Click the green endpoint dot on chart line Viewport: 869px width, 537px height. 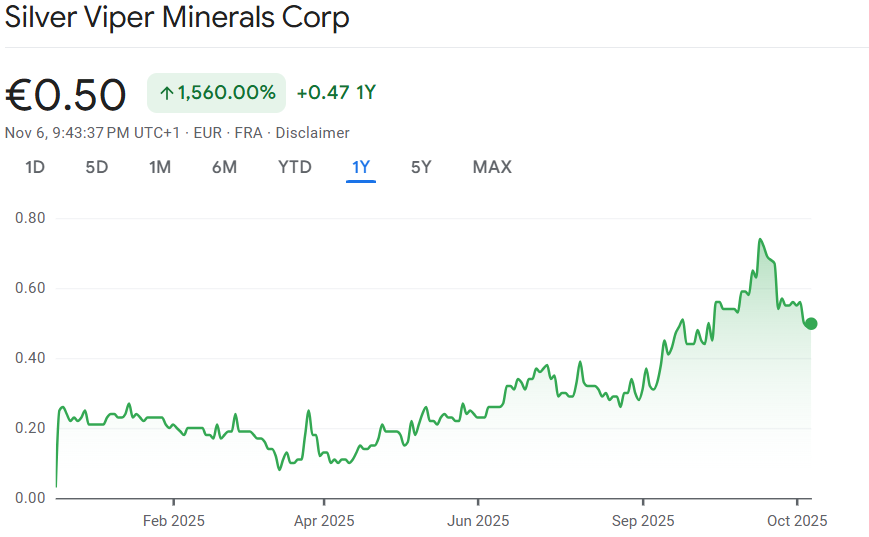click(x=811, y=323)
